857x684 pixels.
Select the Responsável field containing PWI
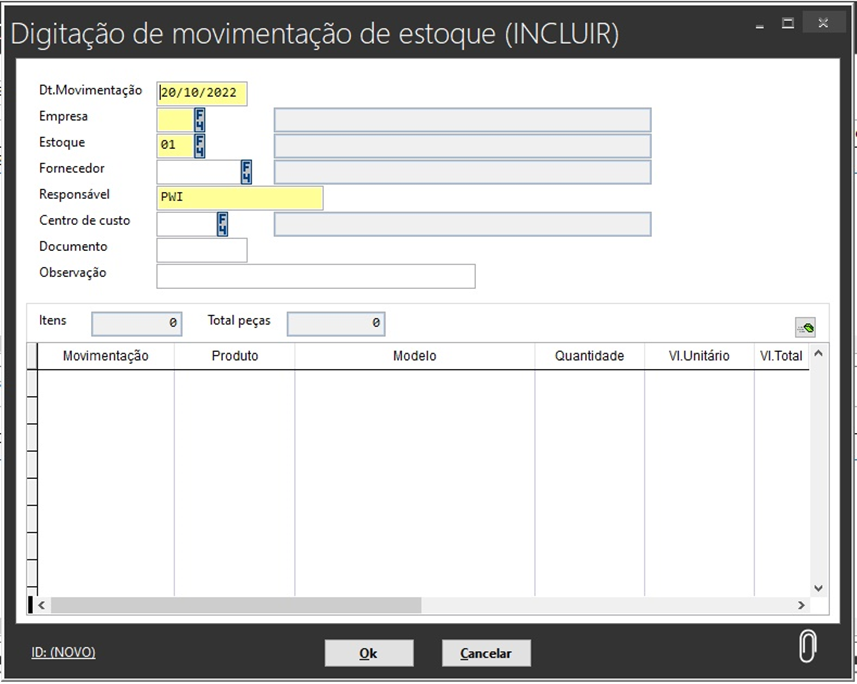point(240,198)
